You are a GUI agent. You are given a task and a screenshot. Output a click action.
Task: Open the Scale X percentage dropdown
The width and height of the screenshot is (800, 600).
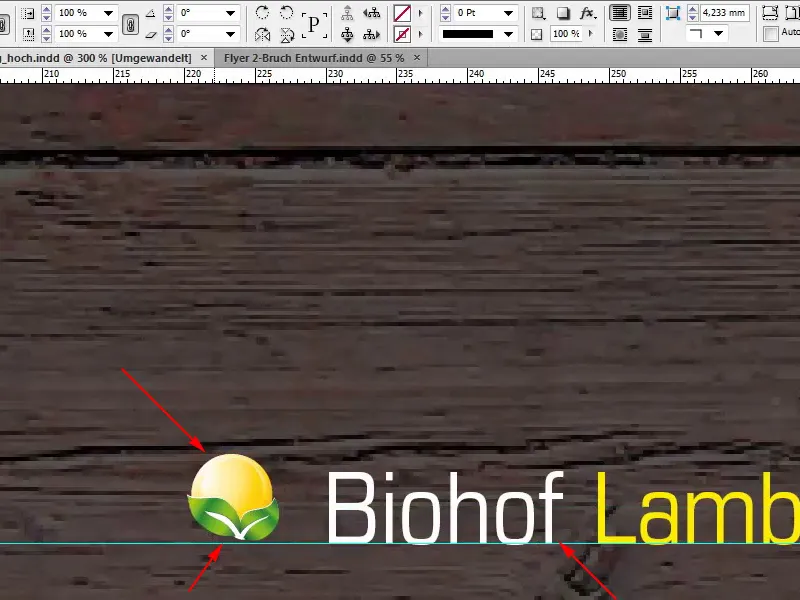109,13
